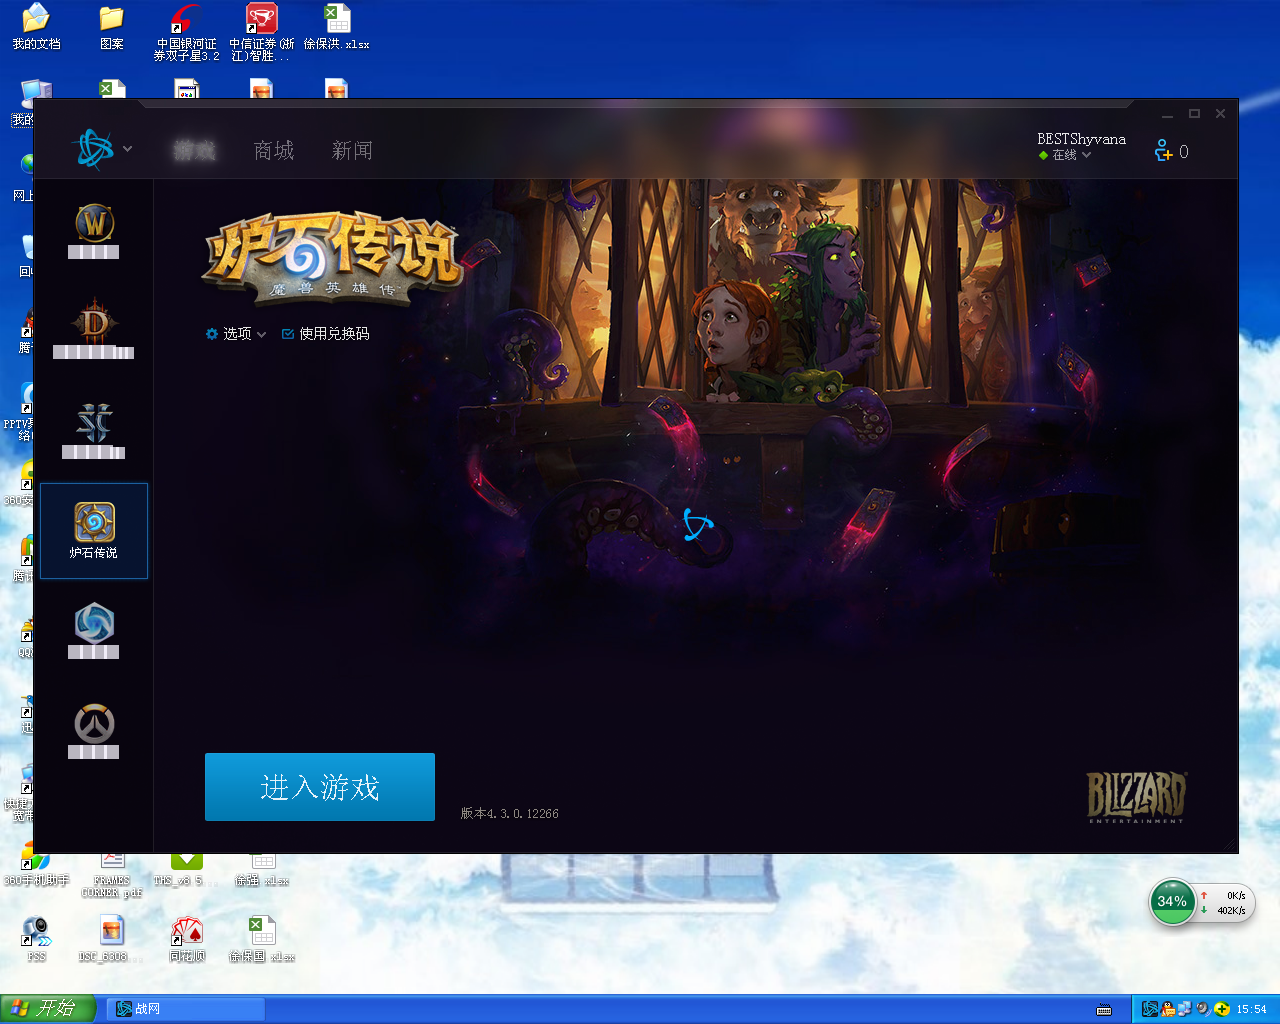Click the network speed 402K/s widget
The height and width of the screenshot is (1024, 1280).
1224,903
